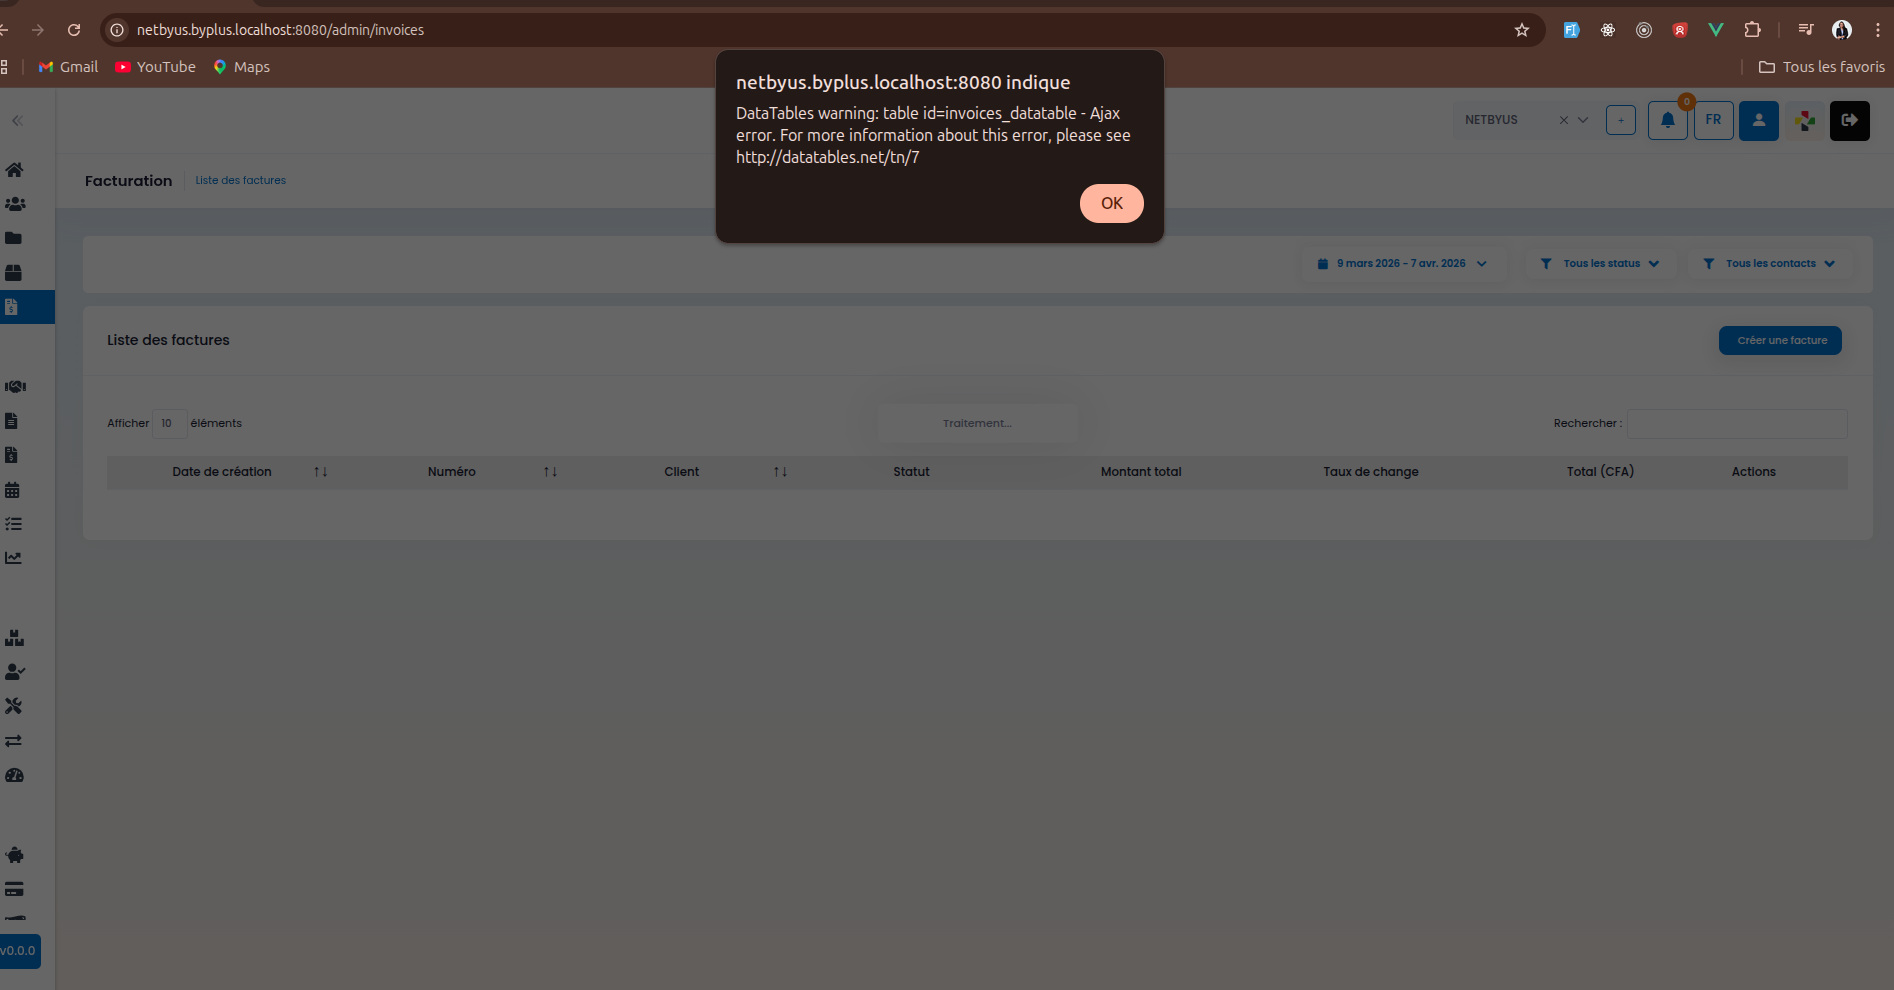1894x990 pixels.
Task: Open the Gmail bookmark
Action: point(68,67)
